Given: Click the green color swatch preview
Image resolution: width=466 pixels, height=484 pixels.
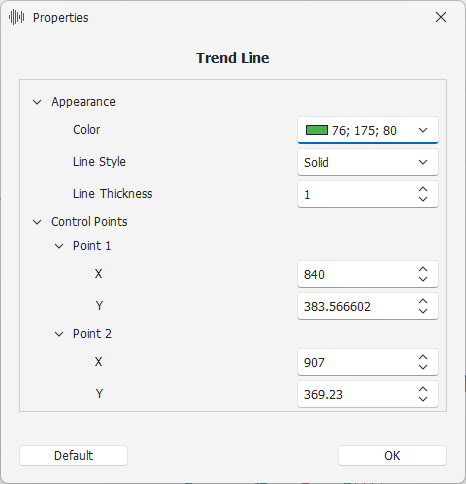Looking at the screenshot, I should pyautogui.click(x=317, y=130).
